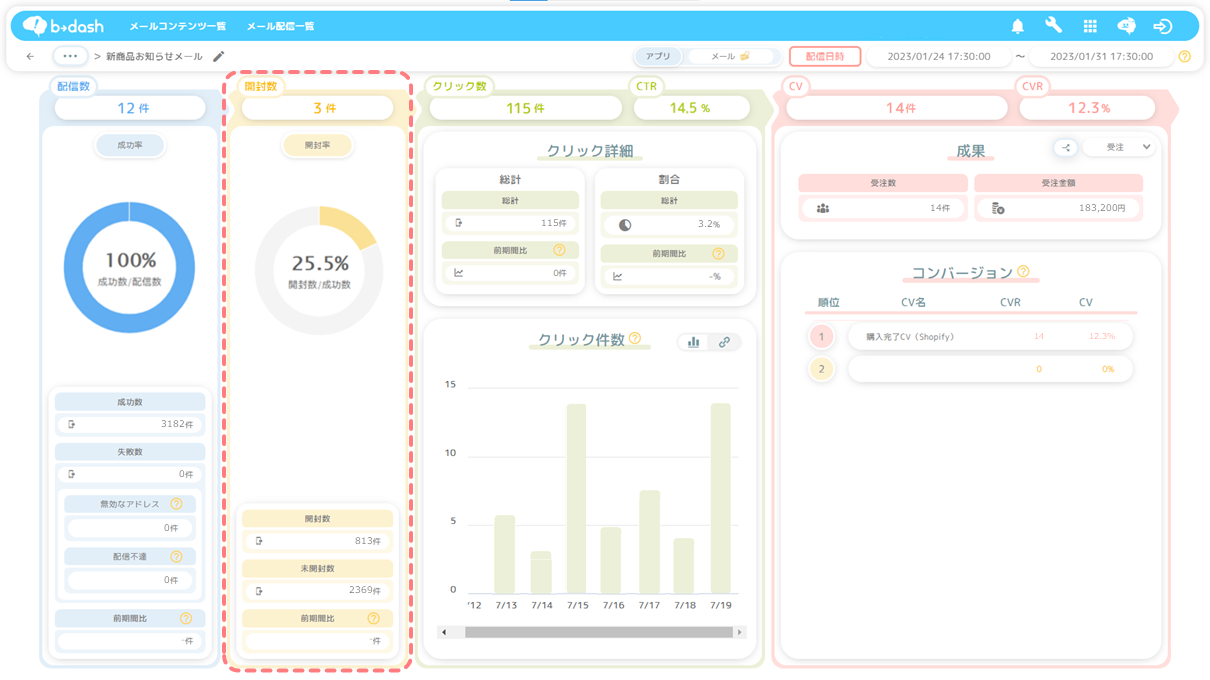Expand the breadcrumb ellipsis menu
1210x680 pixels.
(70, 56)
